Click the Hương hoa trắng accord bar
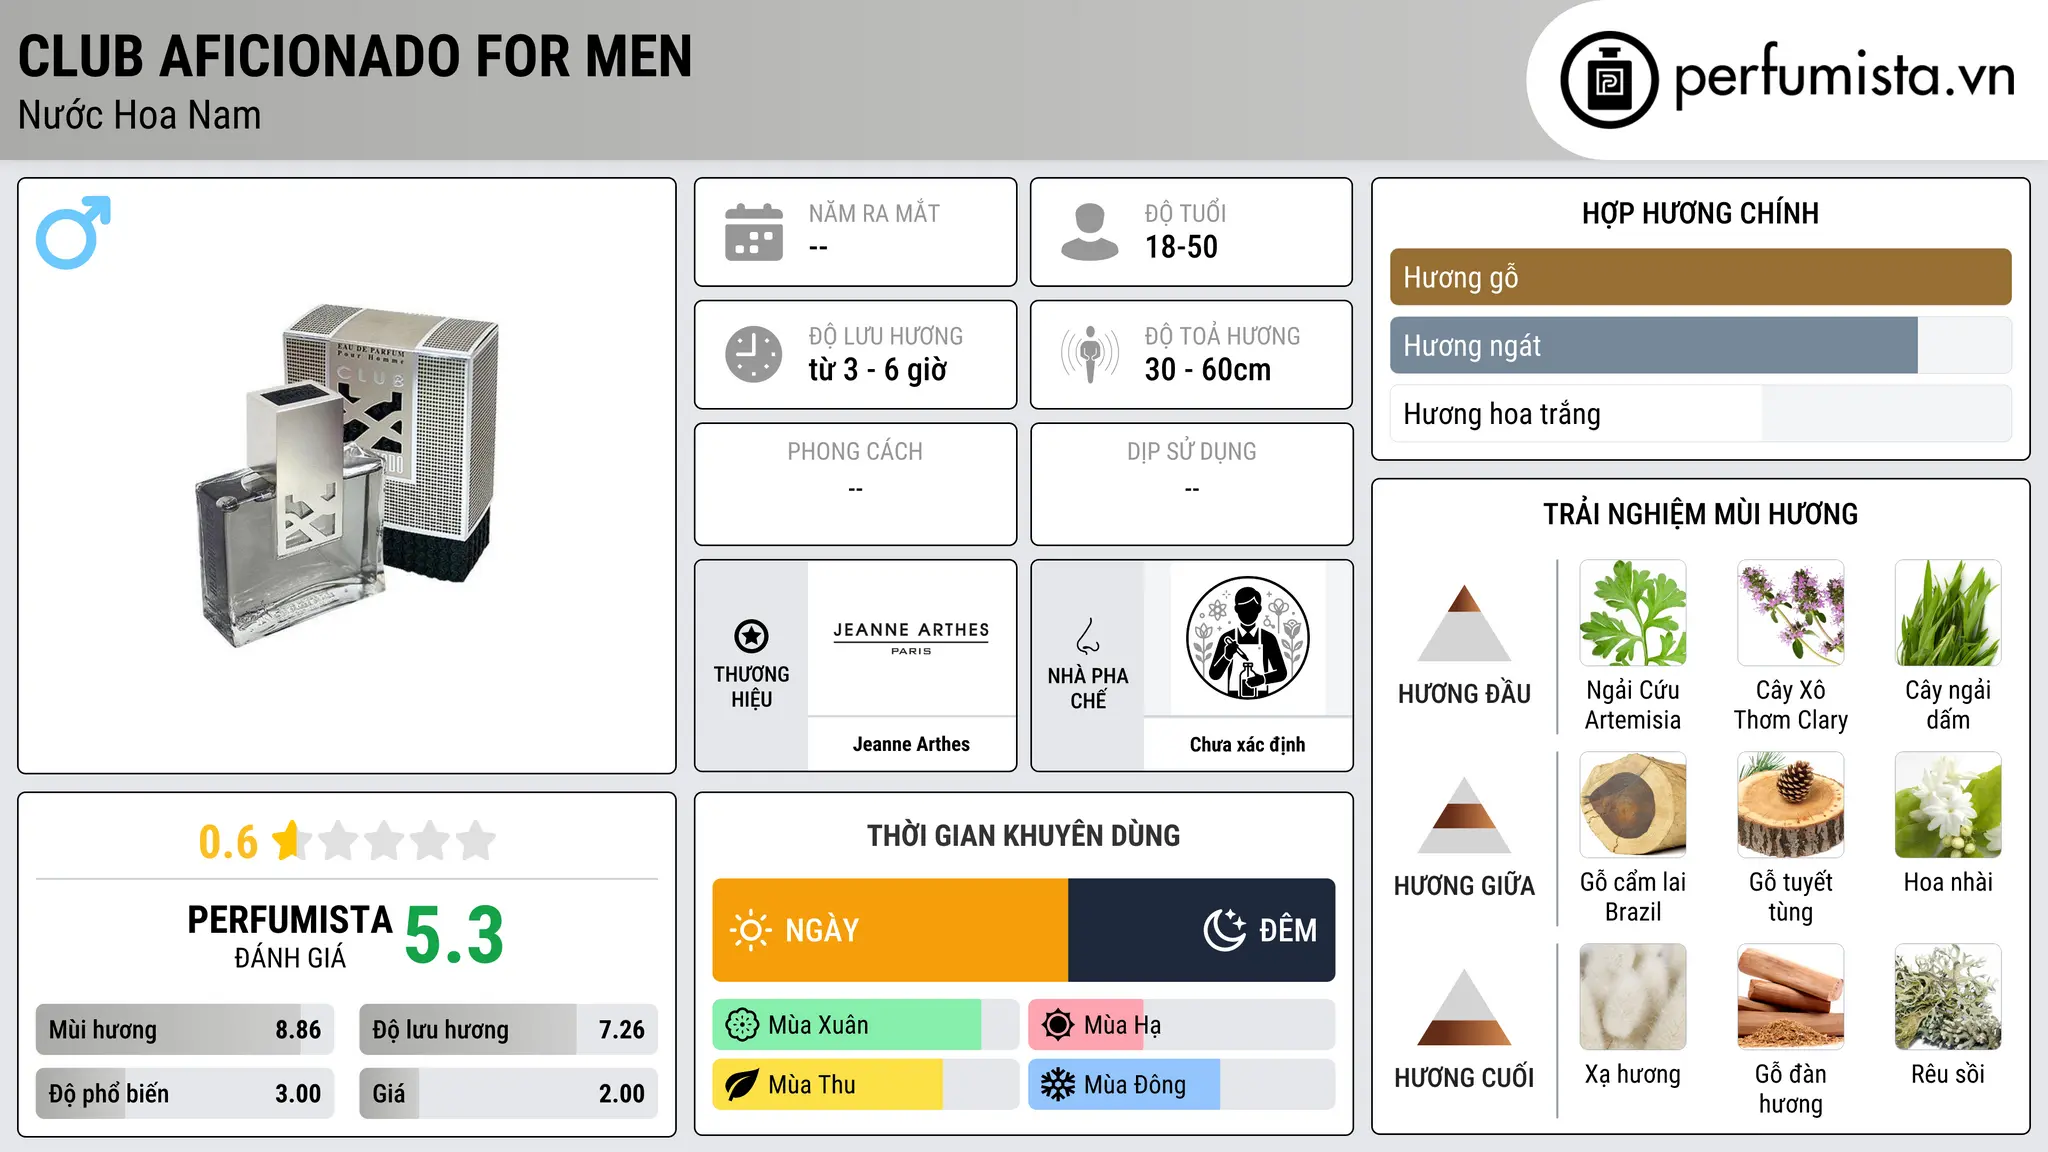 click(x=1700, y=413)
